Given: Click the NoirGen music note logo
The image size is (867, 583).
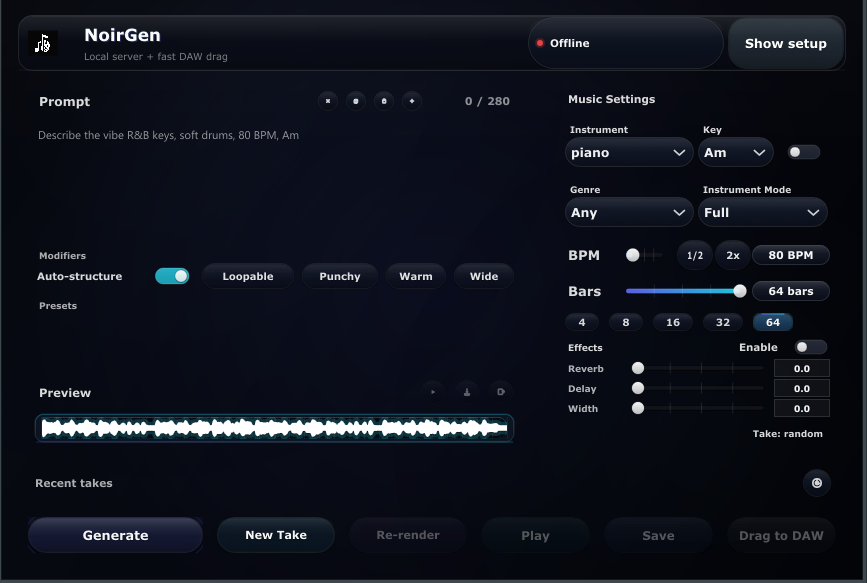Looking at the screenshot, I should (x=40, y=43).
